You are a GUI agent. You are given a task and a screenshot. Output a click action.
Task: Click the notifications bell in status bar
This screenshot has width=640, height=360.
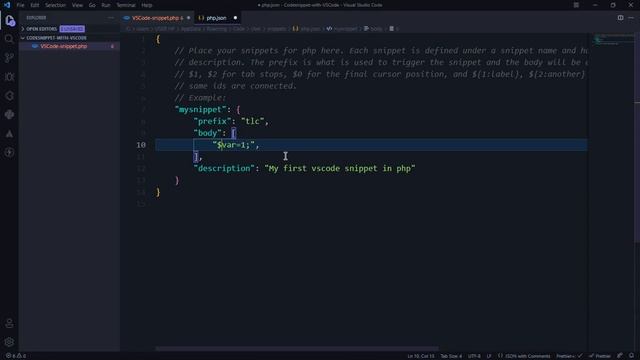[x=631, y=356]
